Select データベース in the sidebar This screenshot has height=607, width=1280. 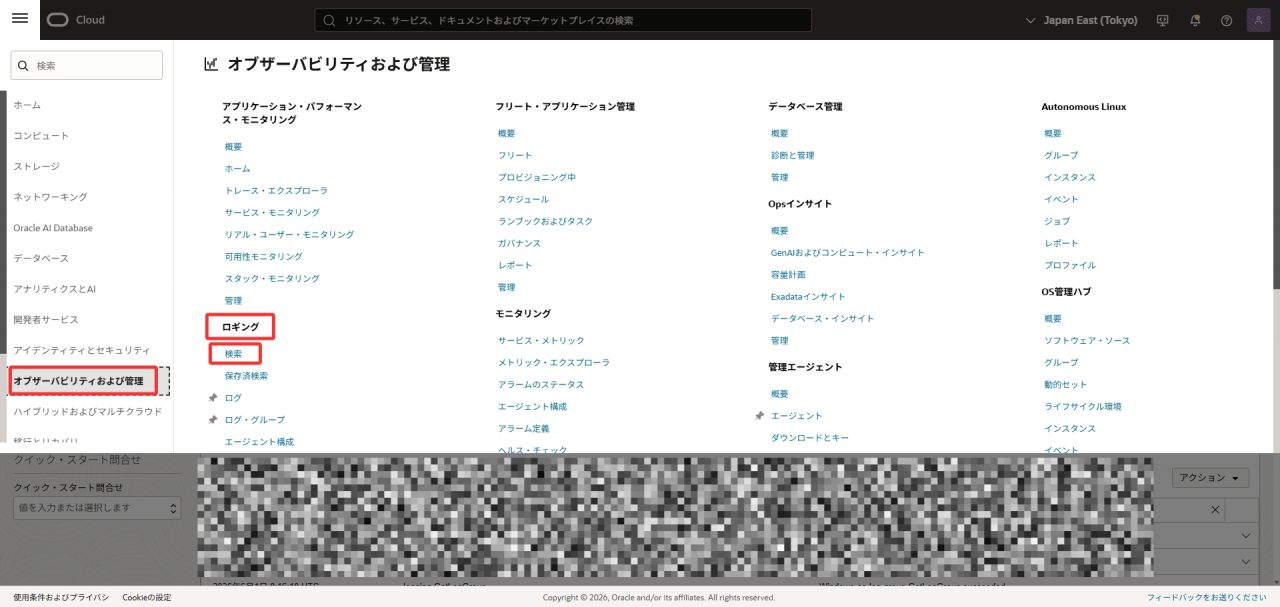(41, 258)
